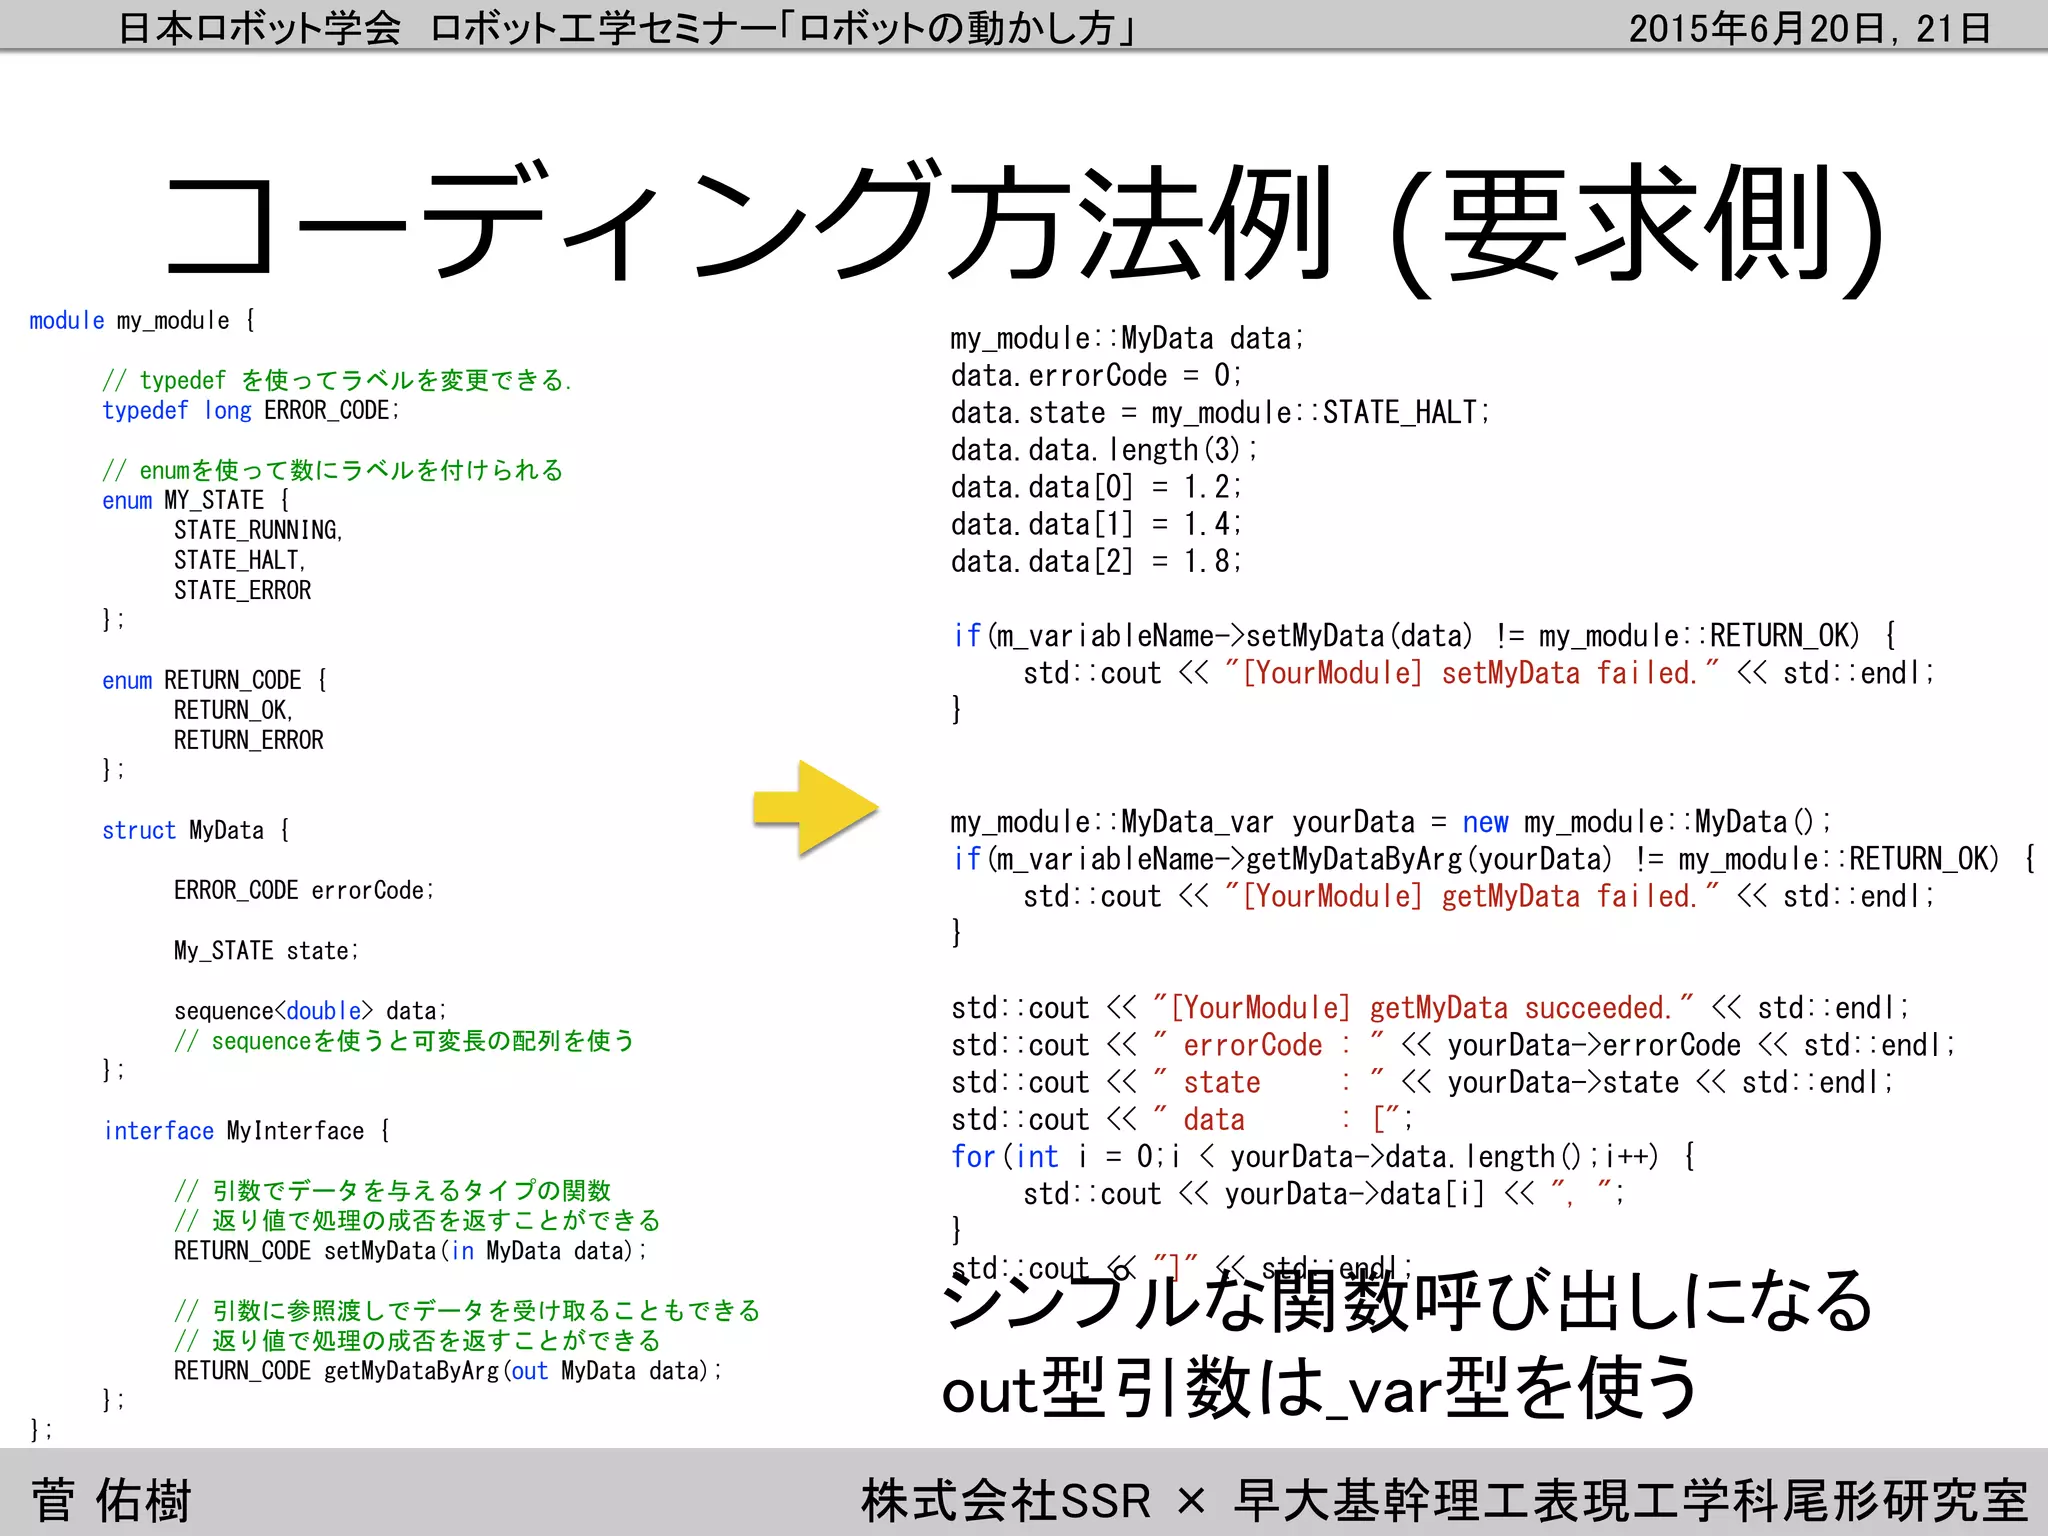Image resolution: width=2048 pixels, height=1536 pixels.
Task: Click the STATE_RUNNING enum value
Action: click(x=258, y=531)
